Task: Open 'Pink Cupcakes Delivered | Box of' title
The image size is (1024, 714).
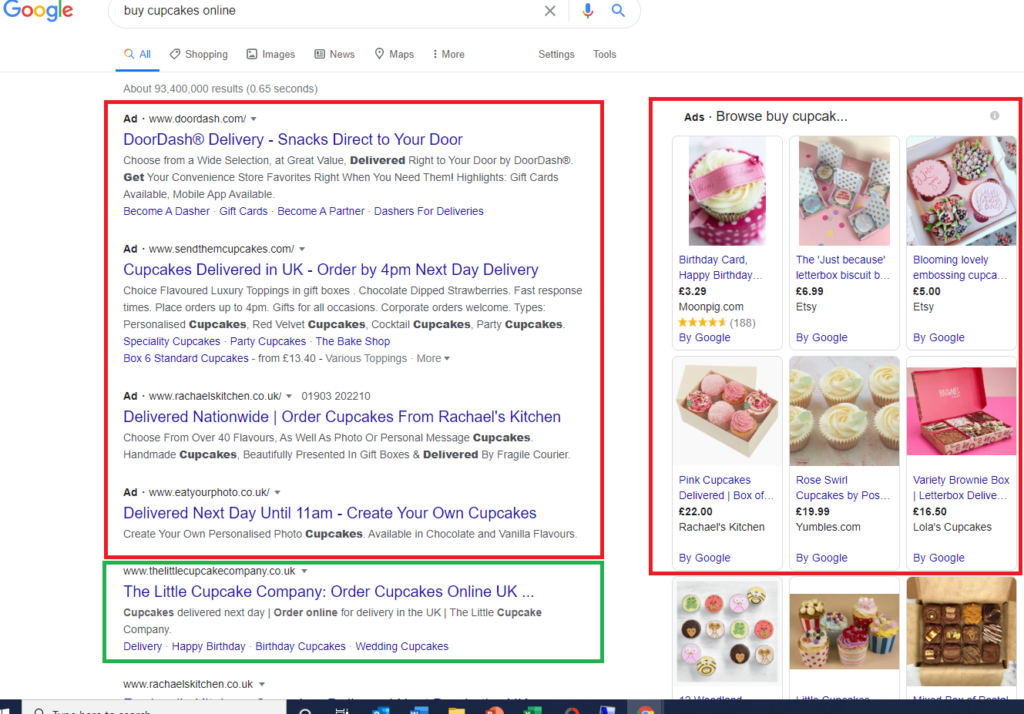Action: [726, 487]
